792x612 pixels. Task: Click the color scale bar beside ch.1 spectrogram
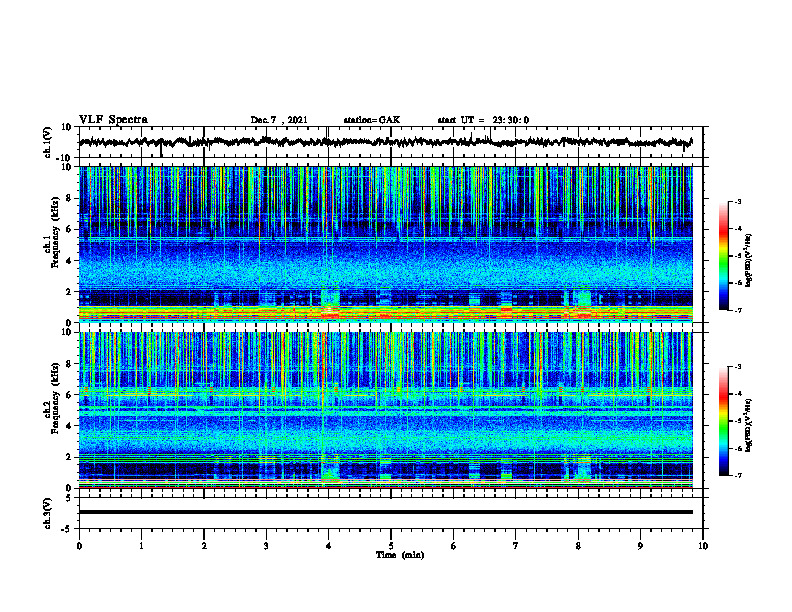(723, 256)
